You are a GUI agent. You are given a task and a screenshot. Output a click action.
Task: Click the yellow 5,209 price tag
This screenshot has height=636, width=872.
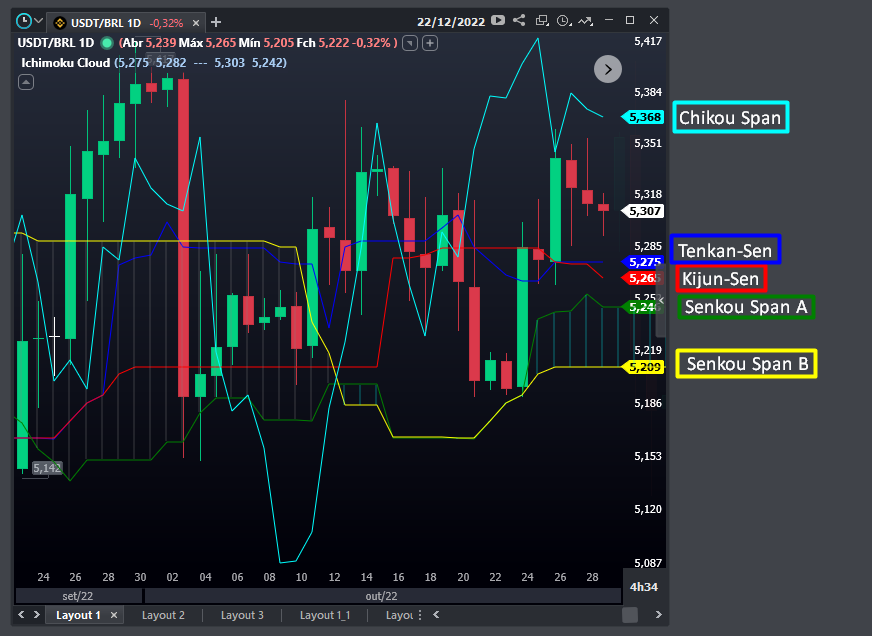click(643, 367)
